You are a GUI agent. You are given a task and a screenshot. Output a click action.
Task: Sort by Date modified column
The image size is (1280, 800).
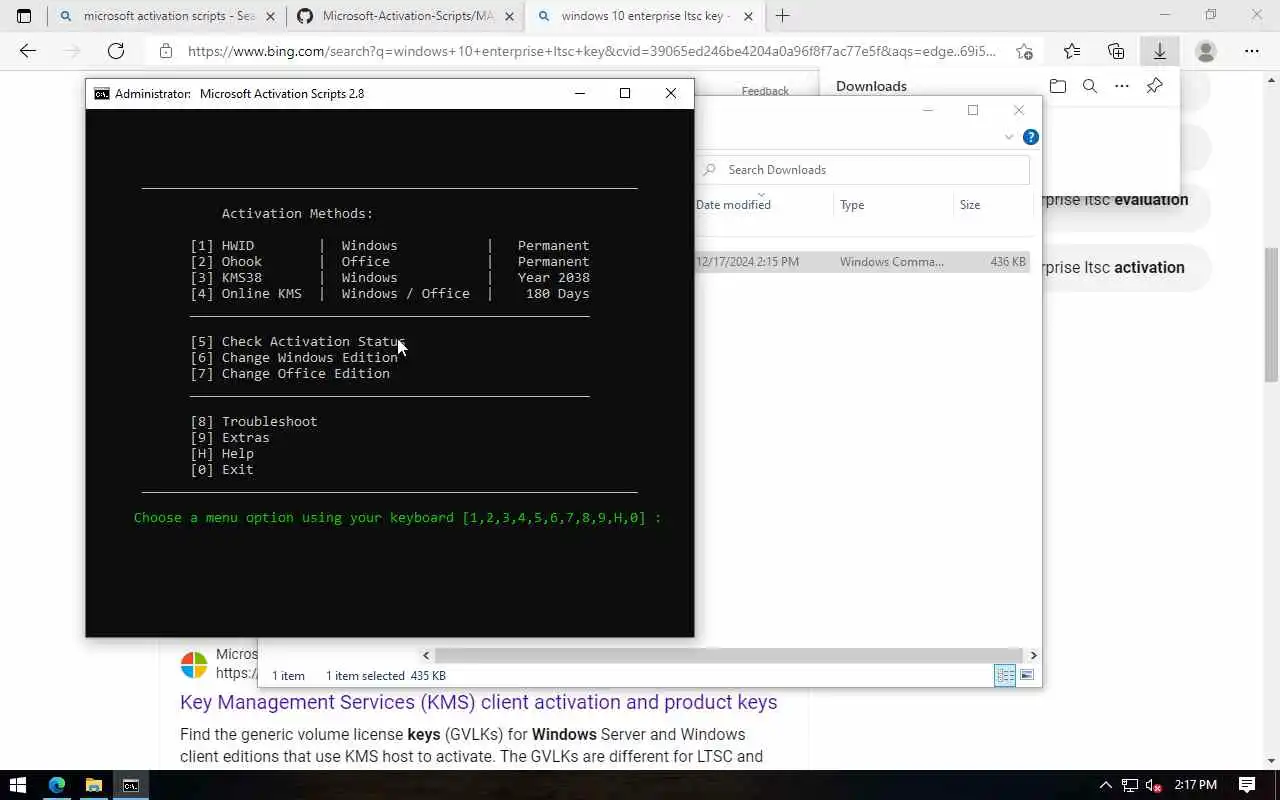click(733, 205)
